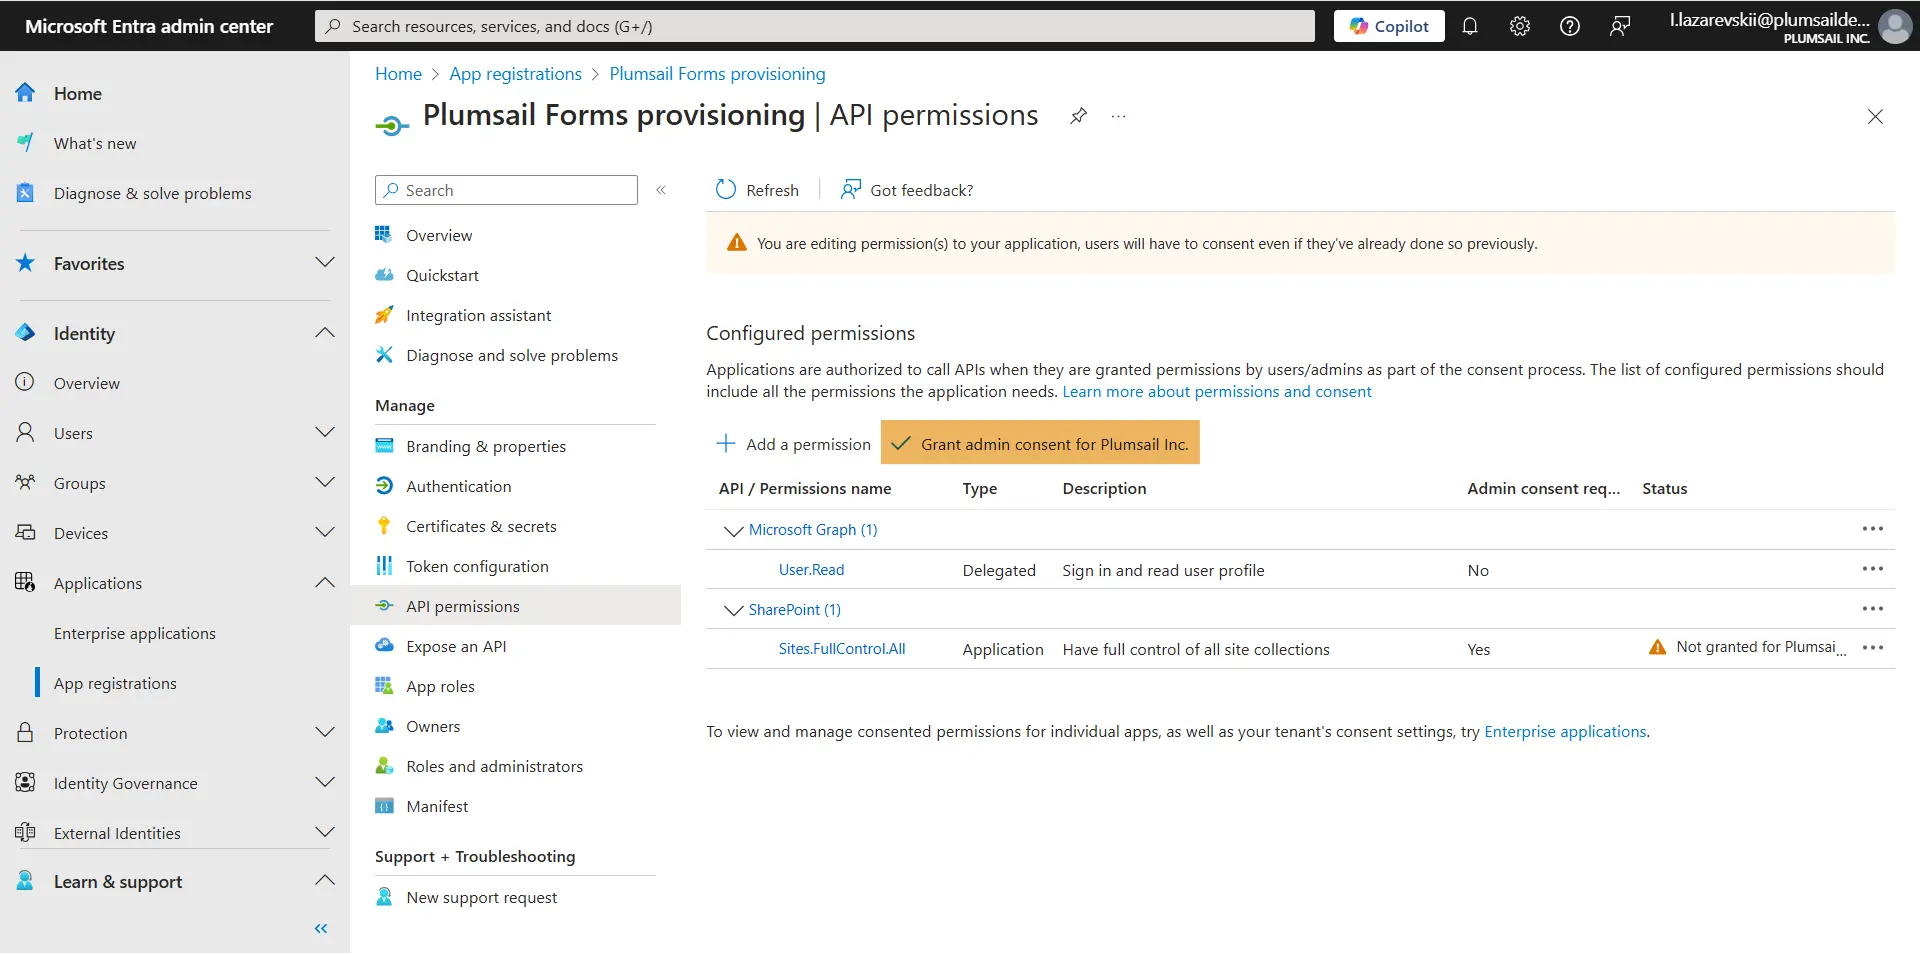Expand the Favorites section
The width and height of the screenshot is (1920, 954).
click(325, 263)
